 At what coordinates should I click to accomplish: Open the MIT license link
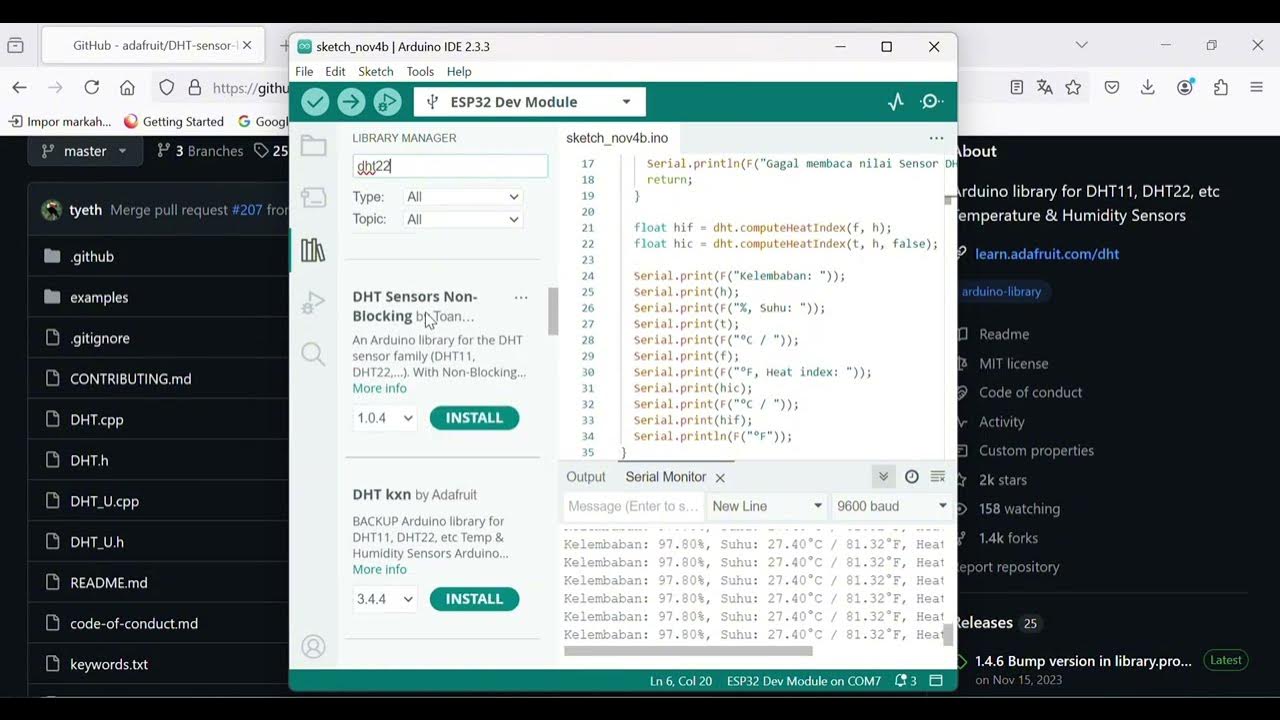[1014, 363]
